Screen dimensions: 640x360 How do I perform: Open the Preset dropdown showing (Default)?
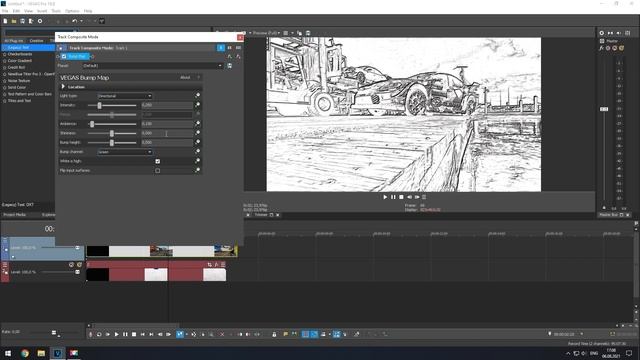152,65
